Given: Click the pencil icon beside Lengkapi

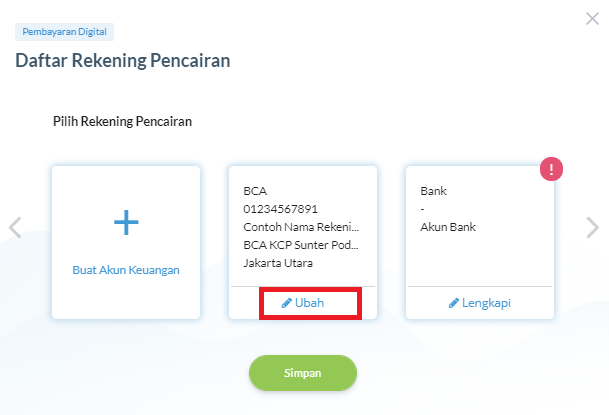Looking at the screenshot, I should coord(454,303).
